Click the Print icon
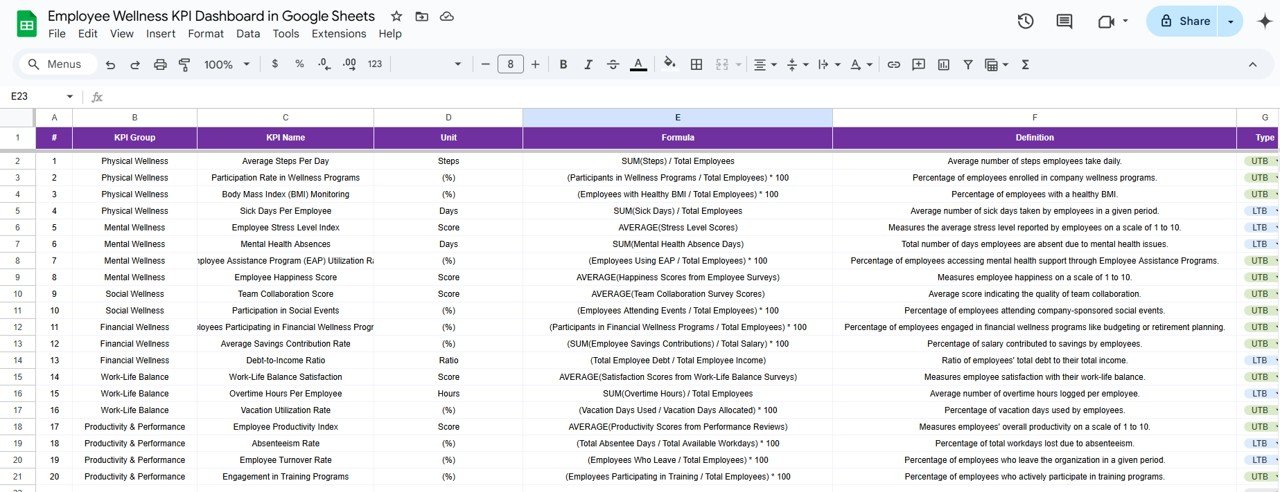 [x=160, y=64]
